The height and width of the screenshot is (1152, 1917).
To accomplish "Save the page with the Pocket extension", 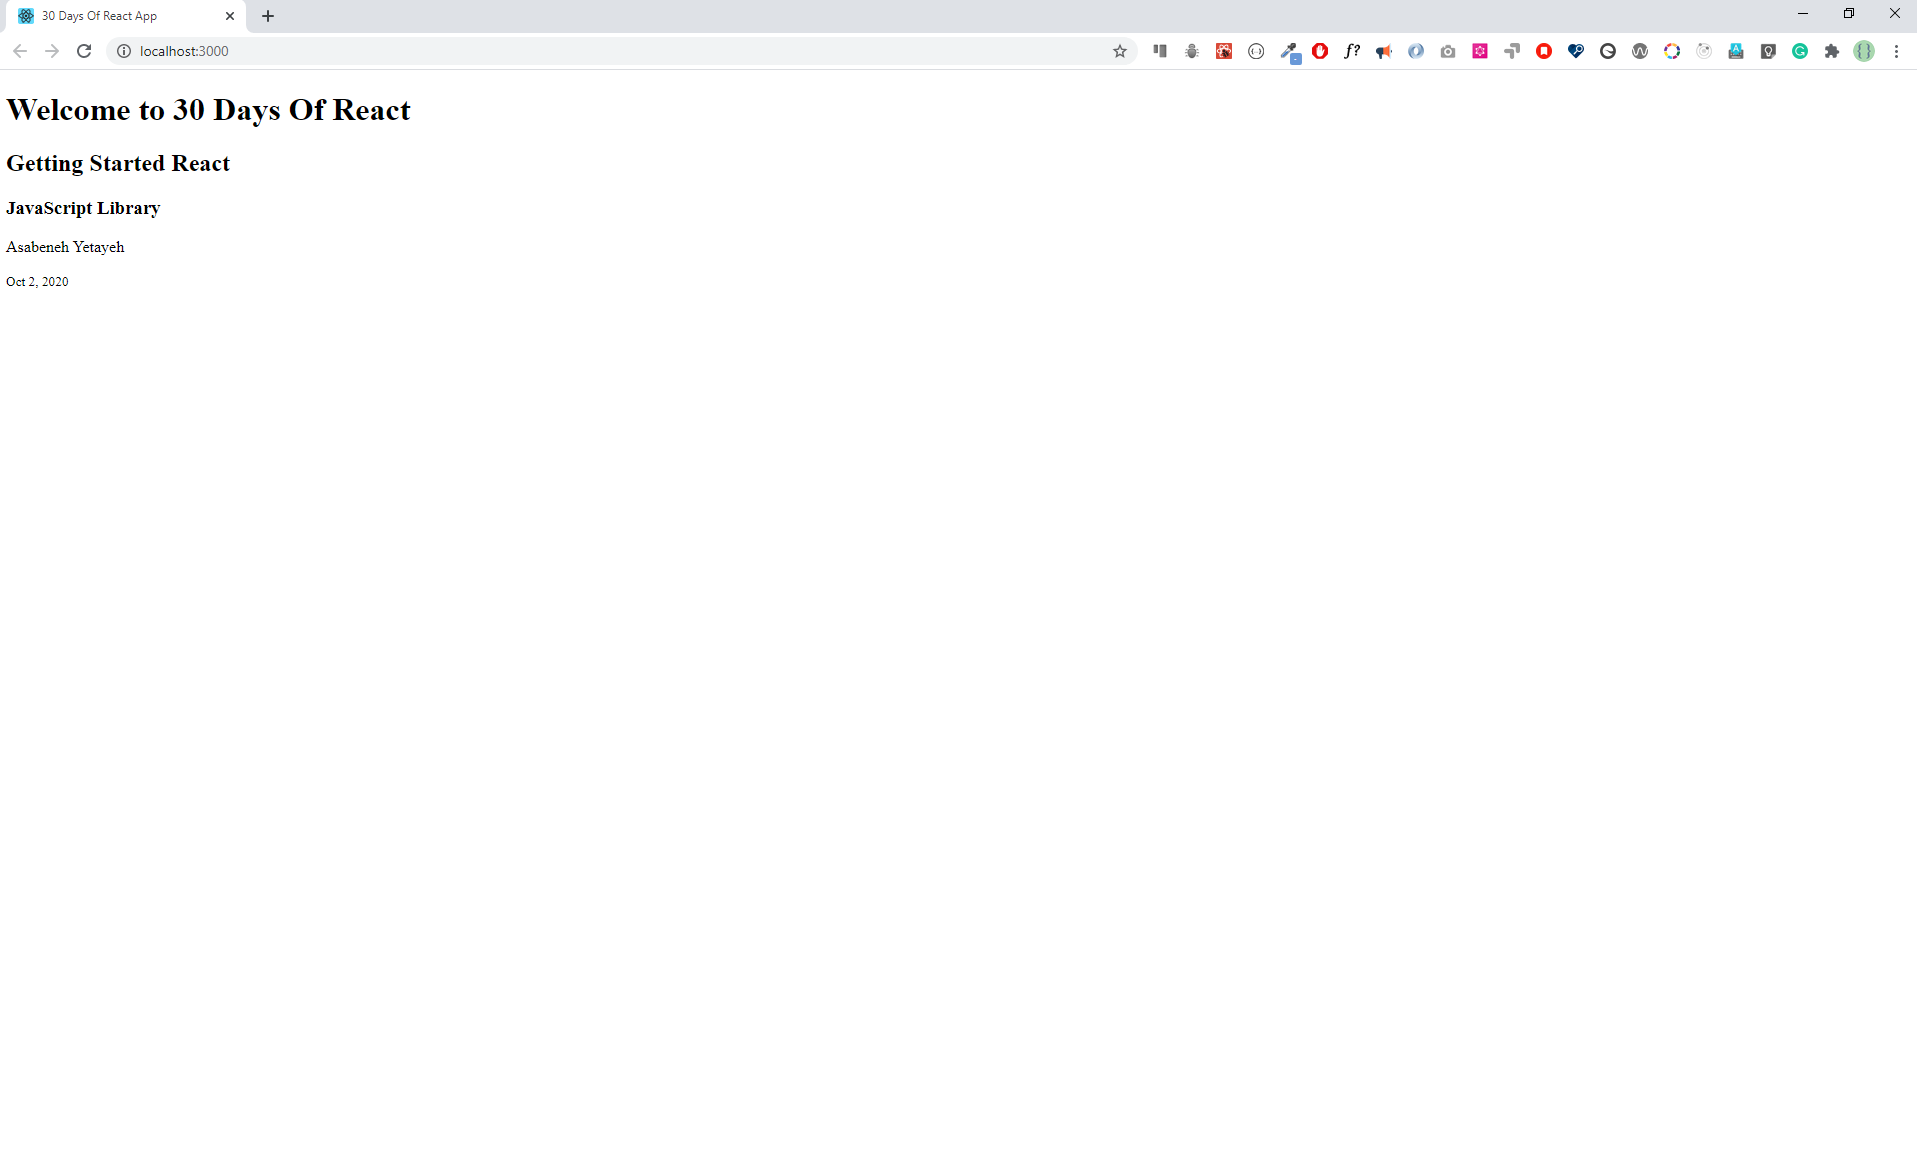I will coord(1543,50).
